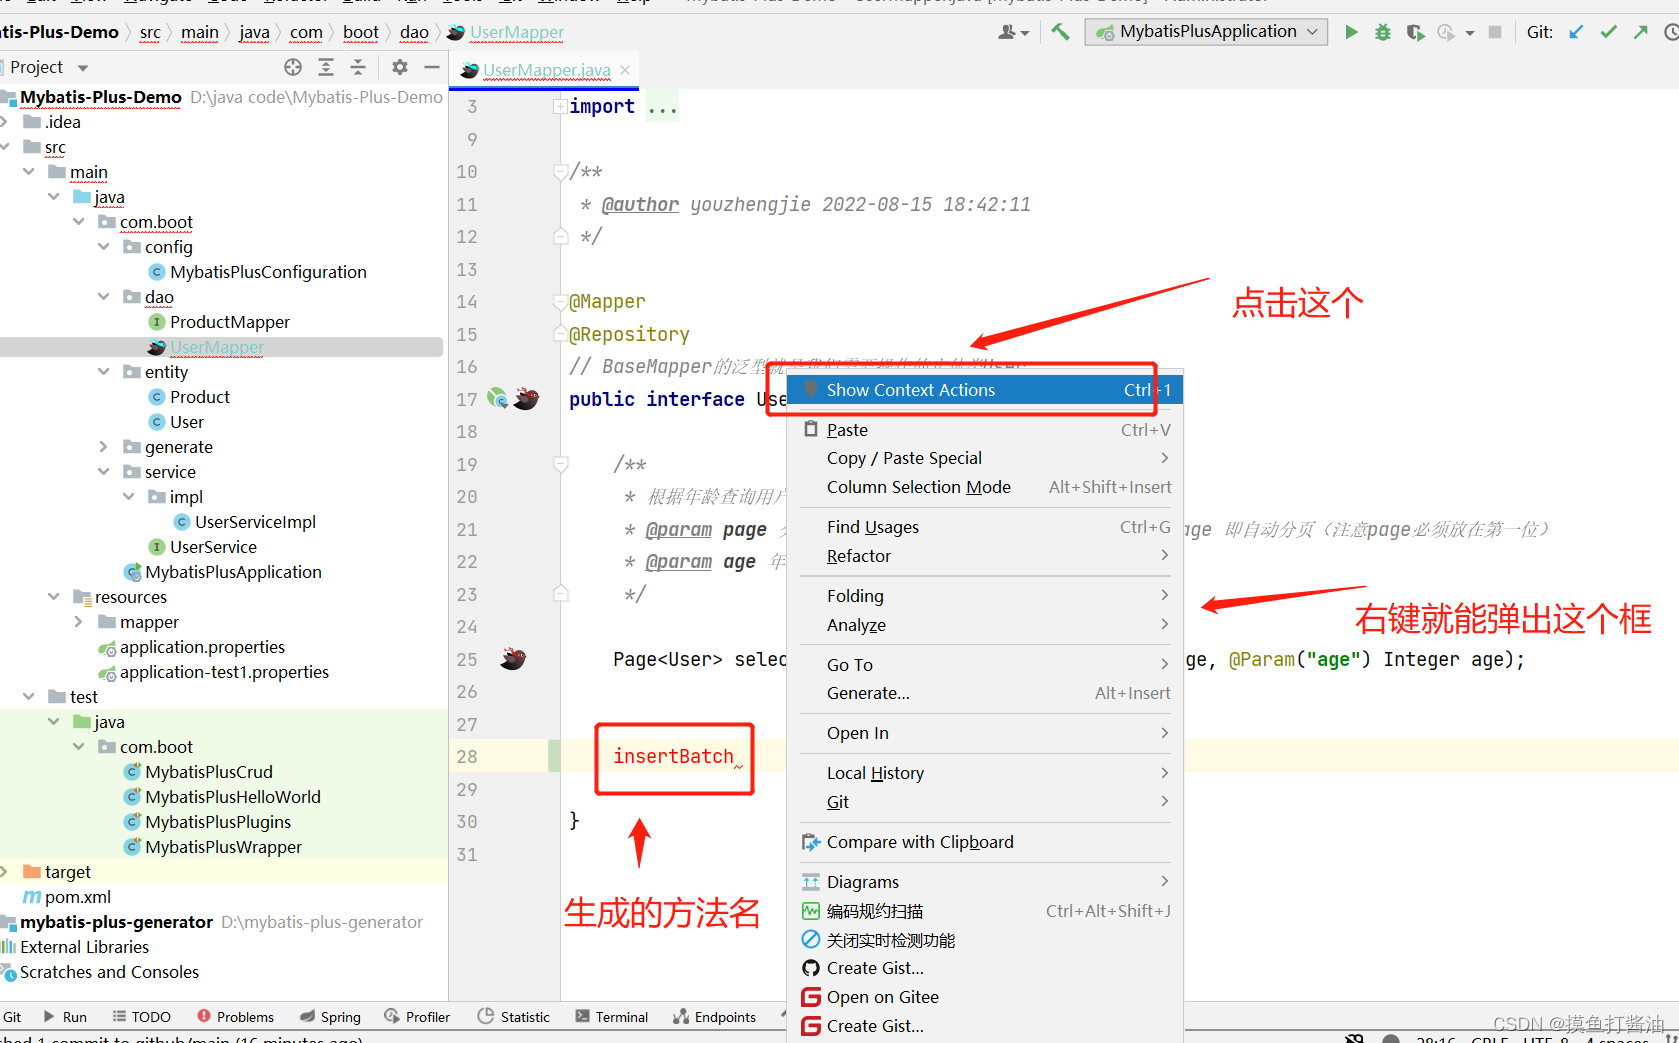Close the UserMapper.java tab

coord(625,70)
